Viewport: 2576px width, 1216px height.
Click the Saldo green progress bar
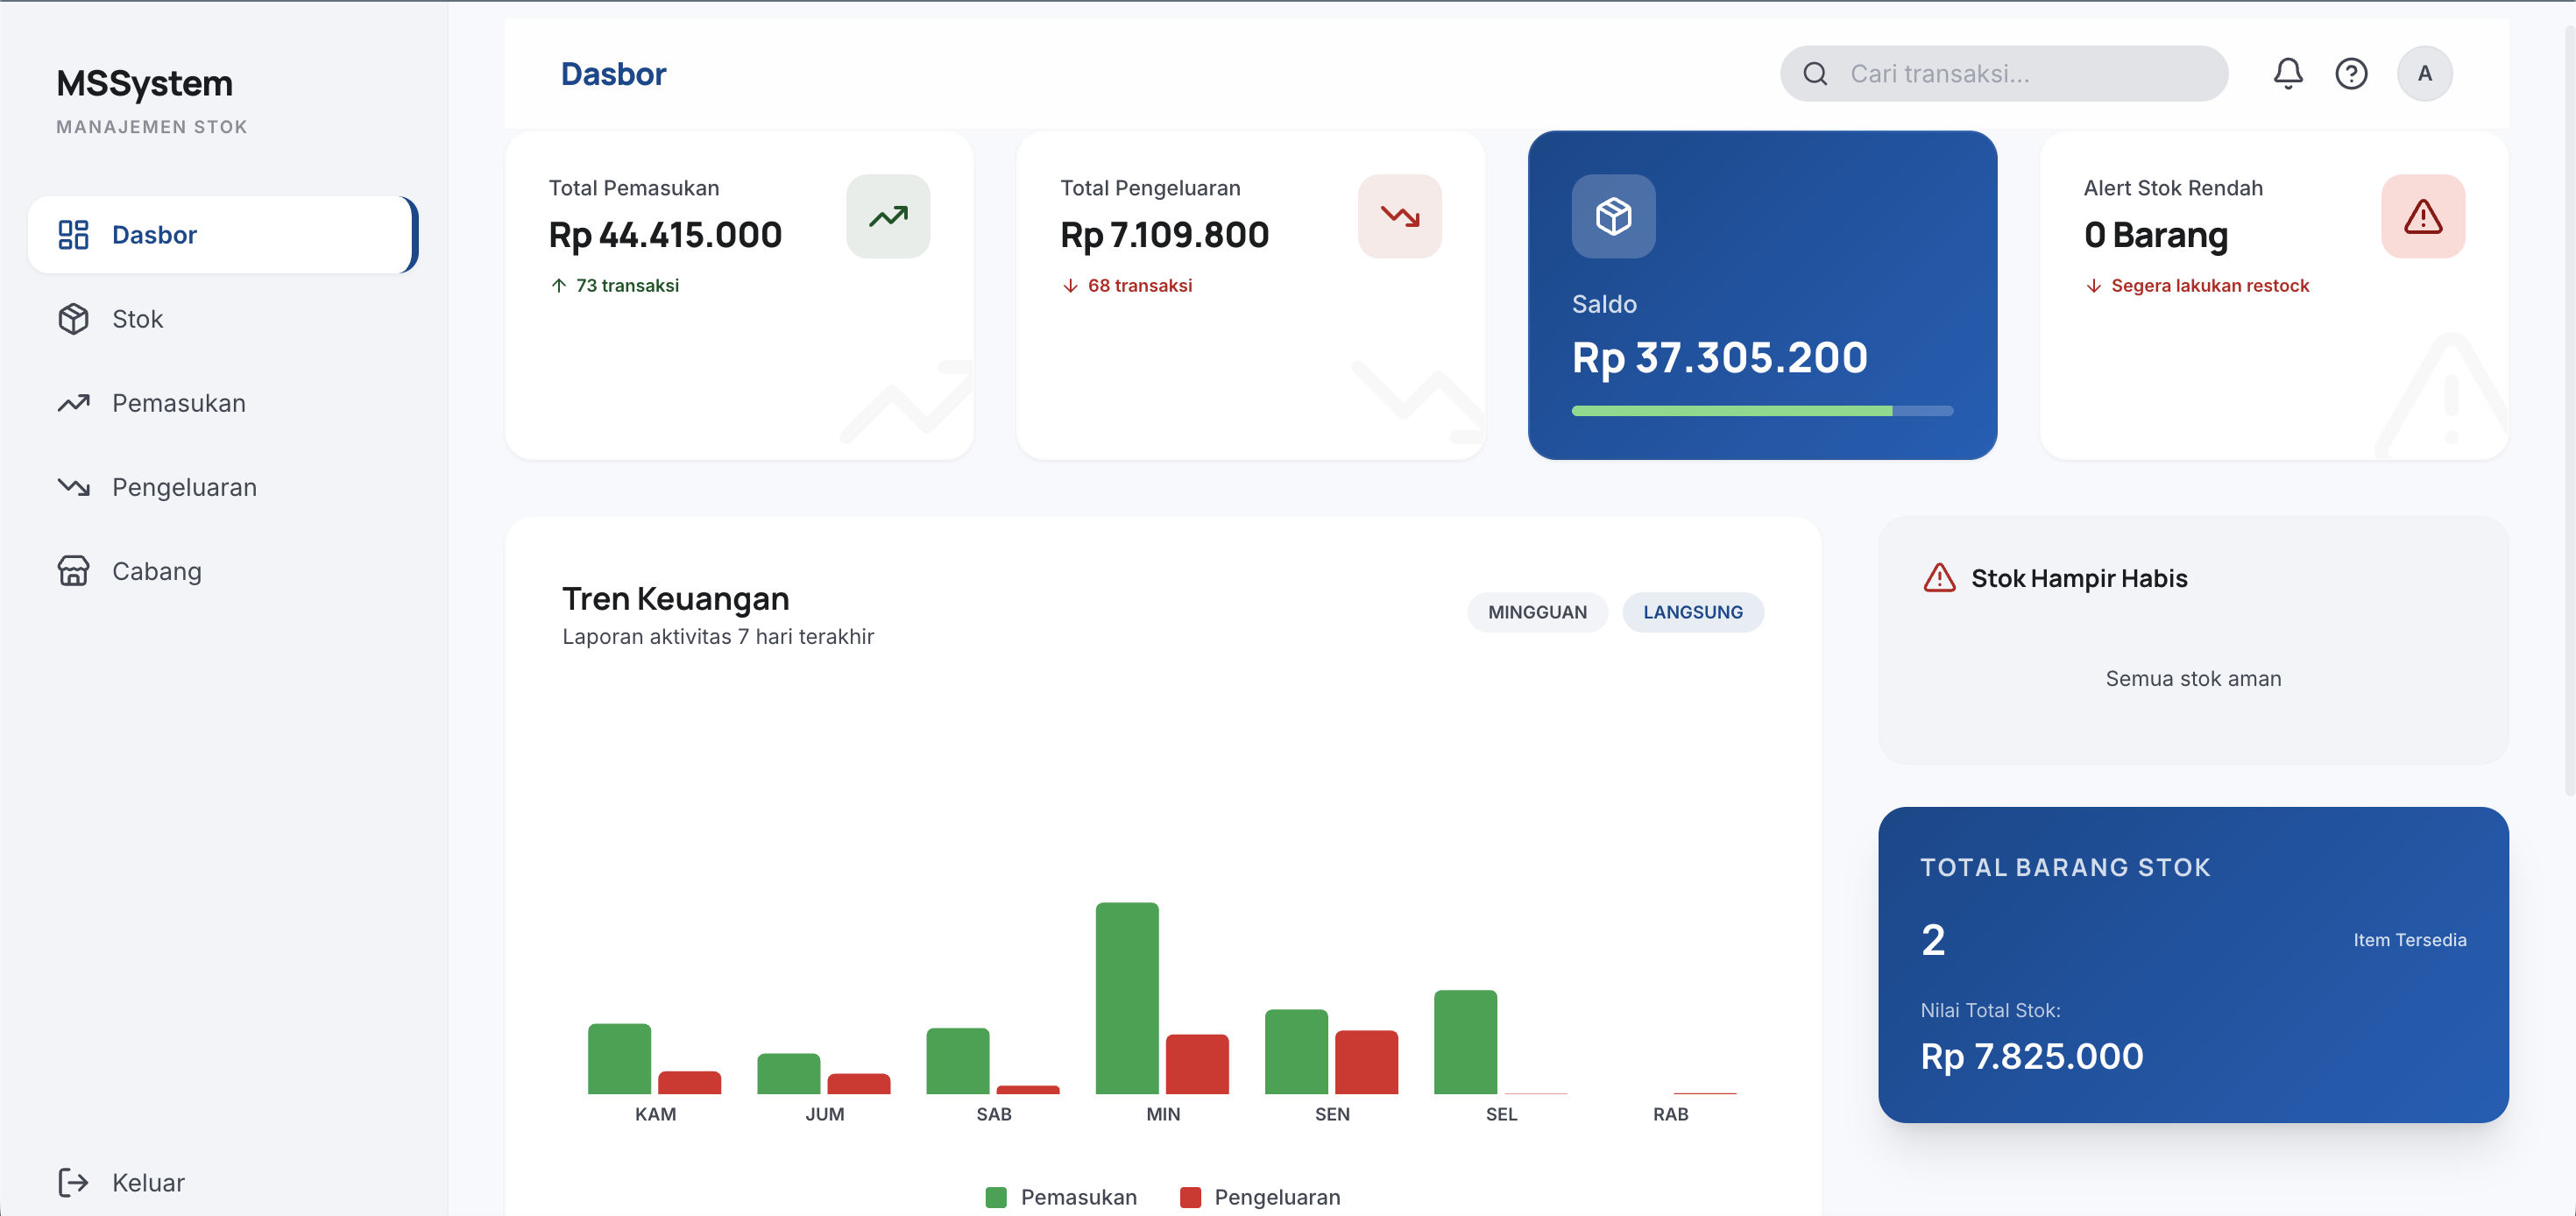coord(1730,411)
